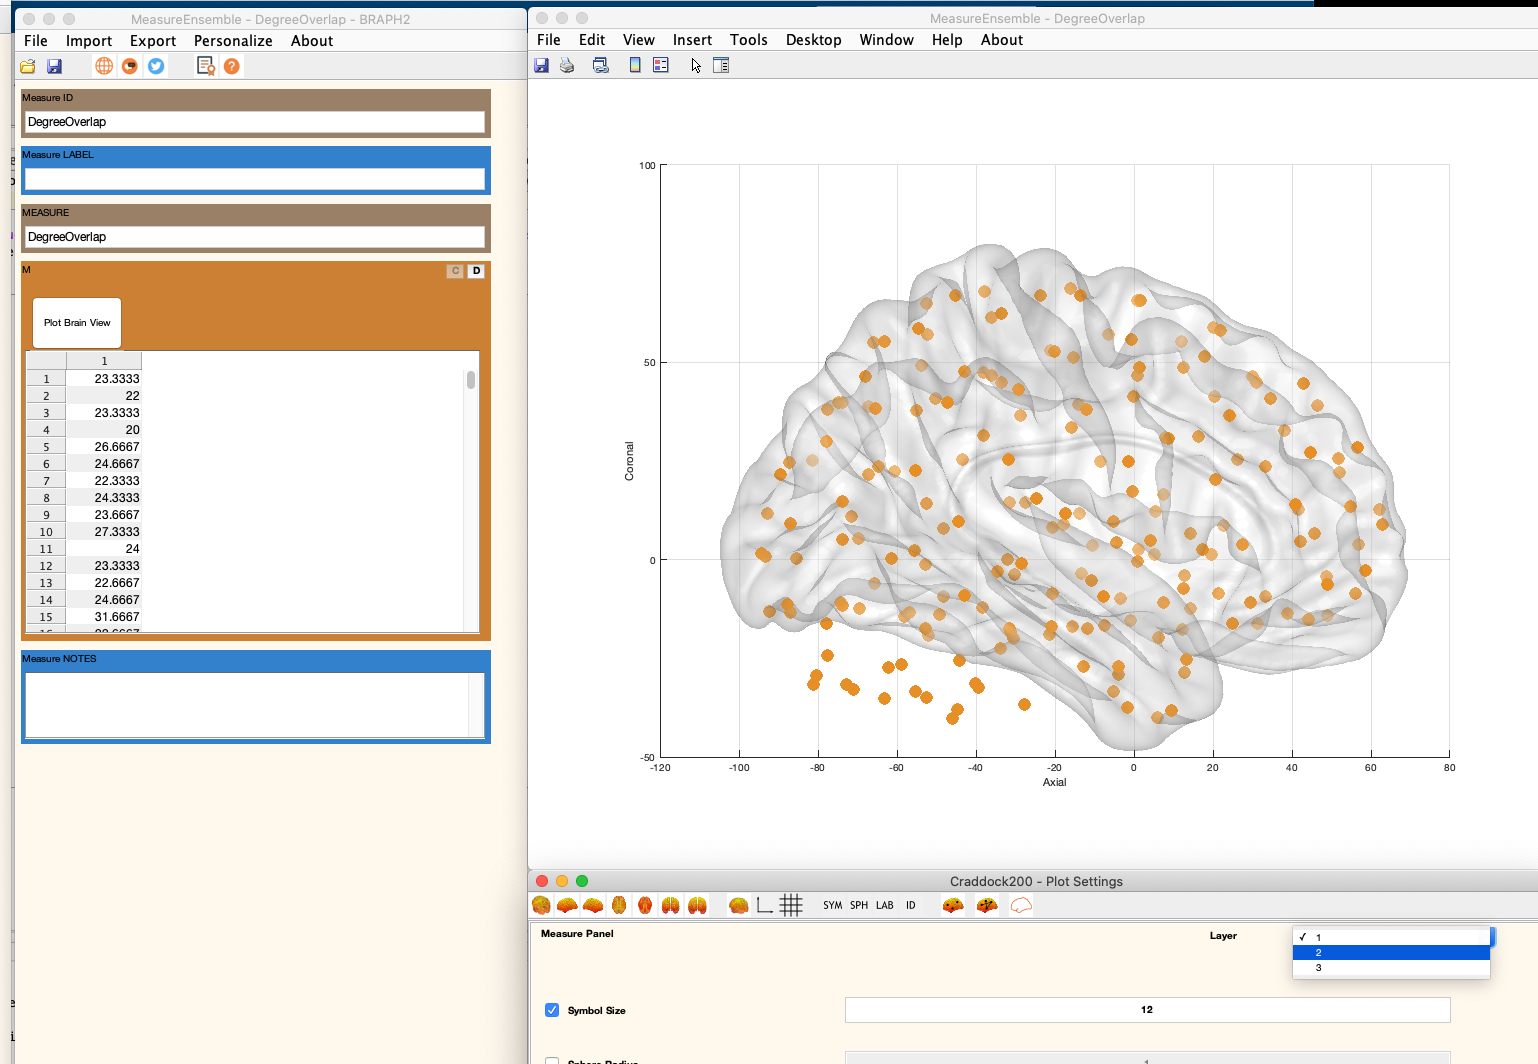
Task: Click the Twitter icon in the toolbar
Action: pyautogui.click(x=156, y=66)
